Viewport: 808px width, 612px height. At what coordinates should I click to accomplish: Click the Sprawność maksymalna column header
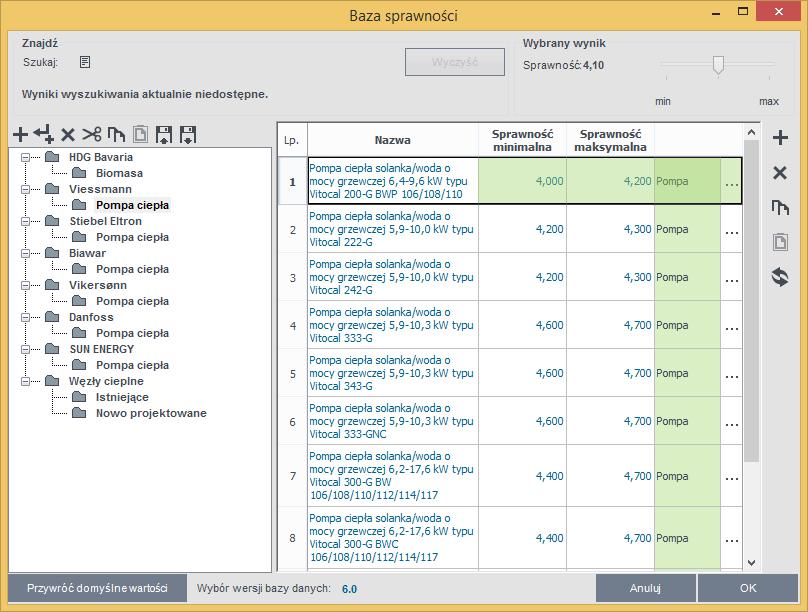[x=610, y=140]
